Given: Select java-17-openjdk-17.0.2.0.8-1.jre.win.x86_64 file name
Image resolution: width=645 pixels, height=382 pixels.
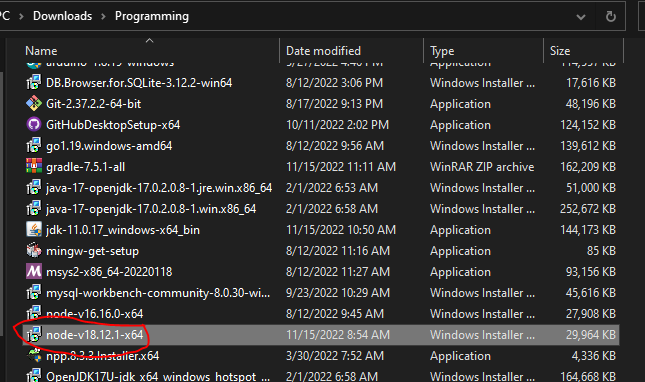Looking at the screenshot, I should (x=159, y=188).
